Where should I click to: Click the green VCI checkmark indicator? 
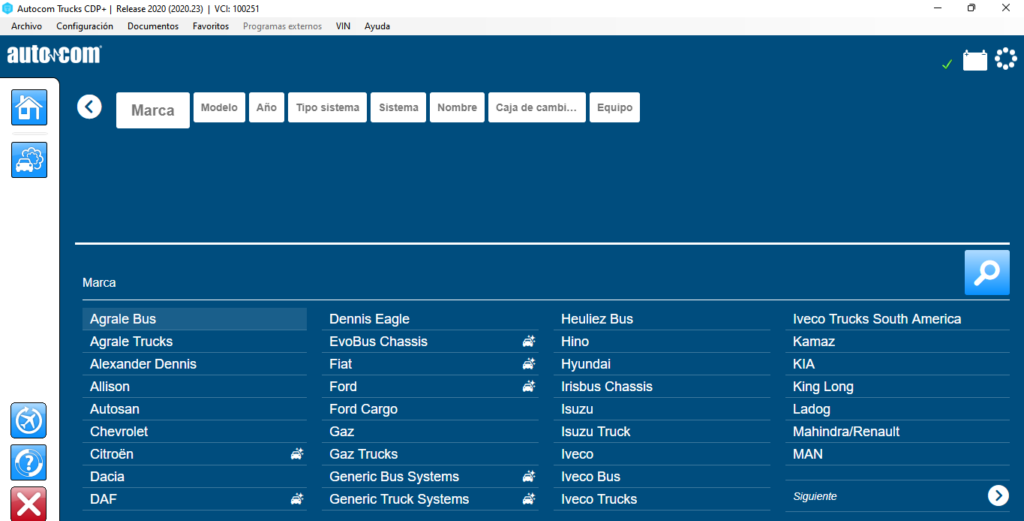(x=947, y=64)
